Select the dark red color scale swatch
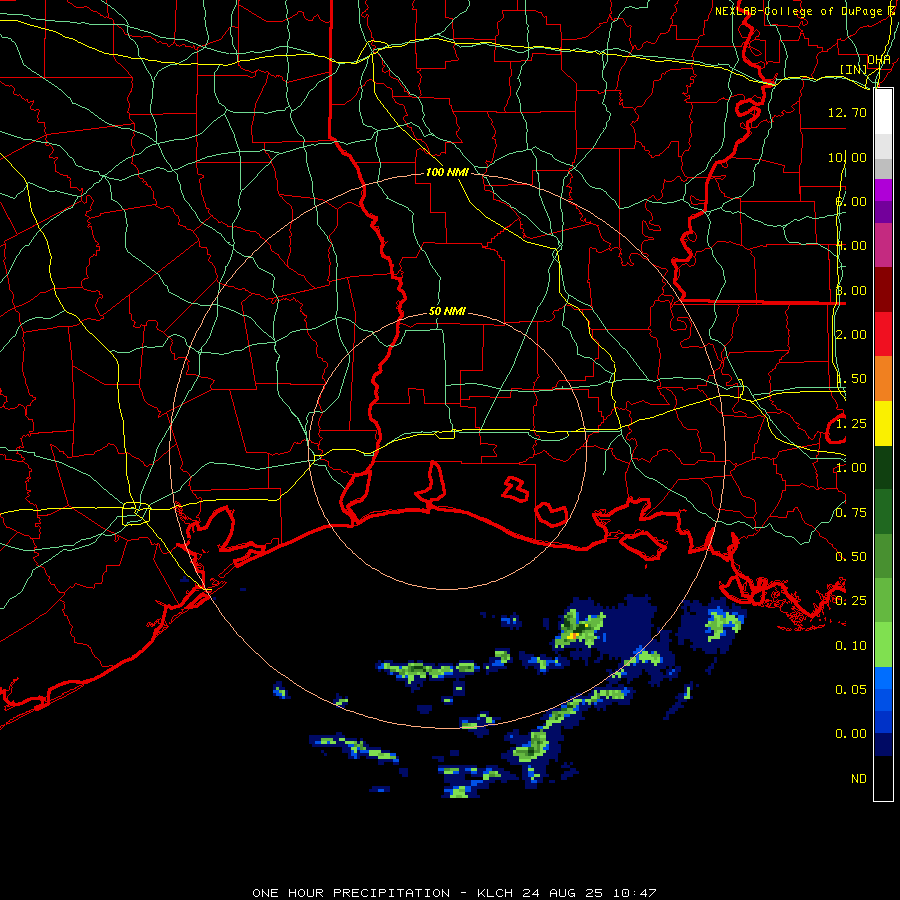Image resolution: width=900 pixels, height=900 pixels. tap(883, 290)
